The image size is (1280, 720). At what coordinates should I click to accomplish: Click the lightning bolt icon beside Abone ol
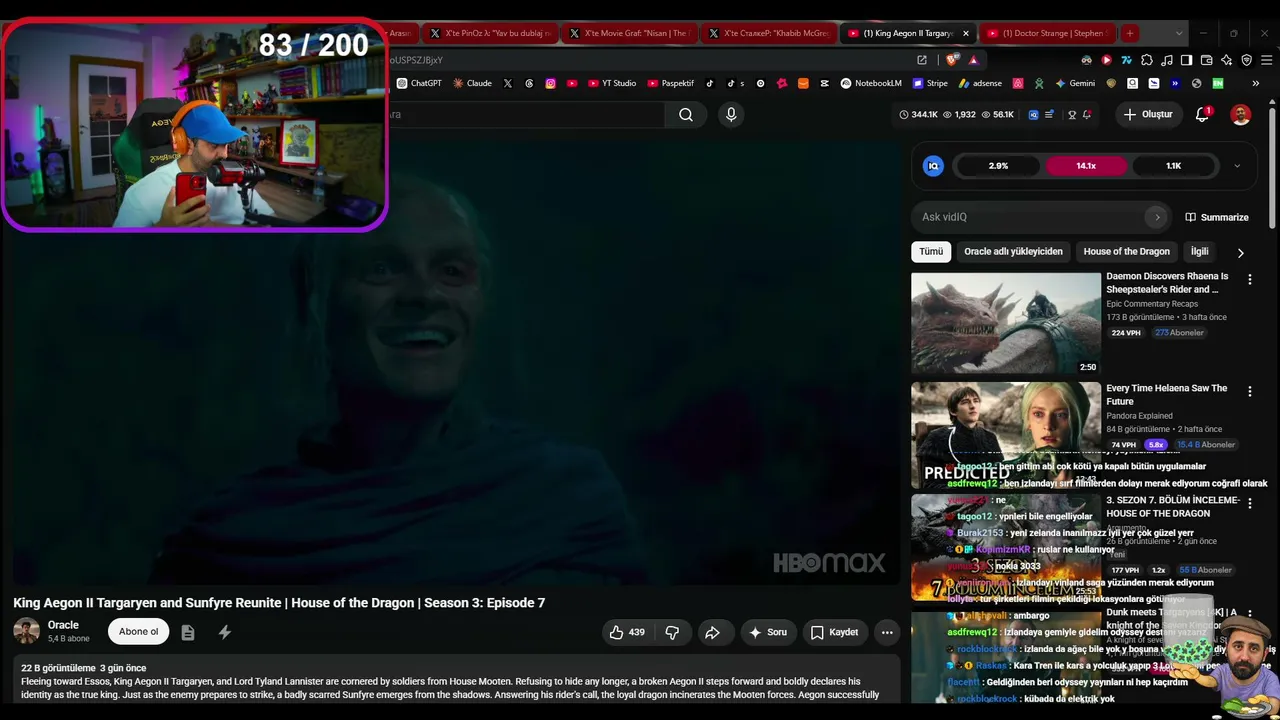225,632
